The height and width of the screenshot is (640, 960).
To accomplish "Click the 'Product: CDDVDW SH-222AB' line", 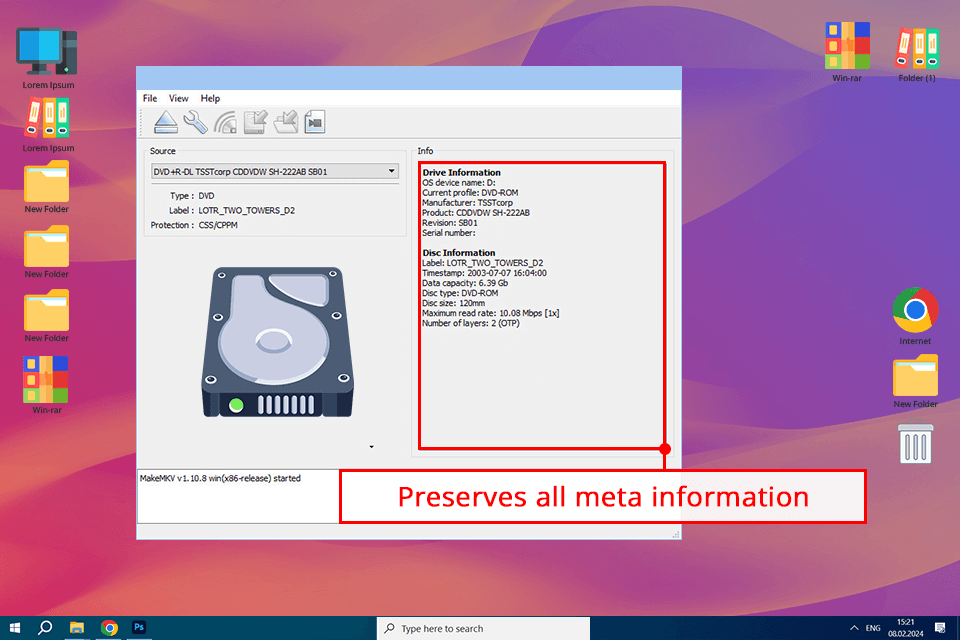I will pyautogui.click(x=476, y=213).
